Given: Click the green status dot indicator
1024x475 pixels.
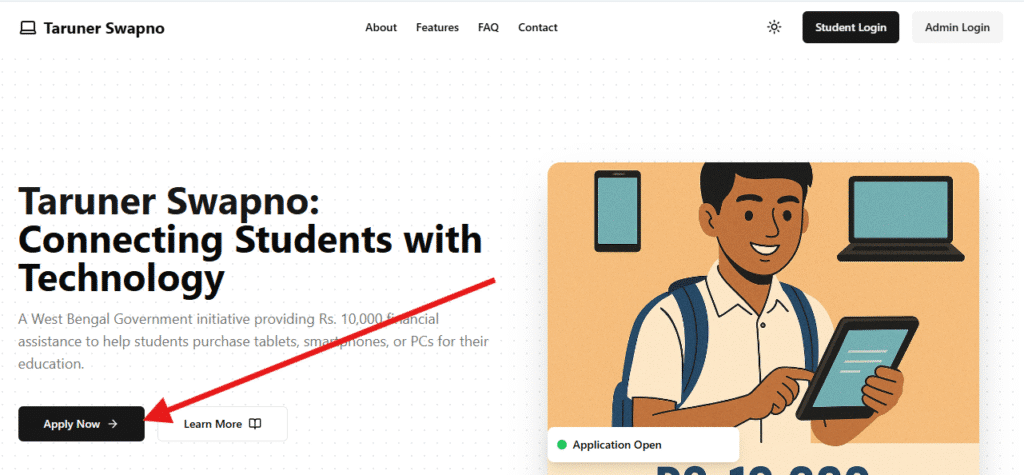Looking at the screenshot, I should click(x=561, y=444).
